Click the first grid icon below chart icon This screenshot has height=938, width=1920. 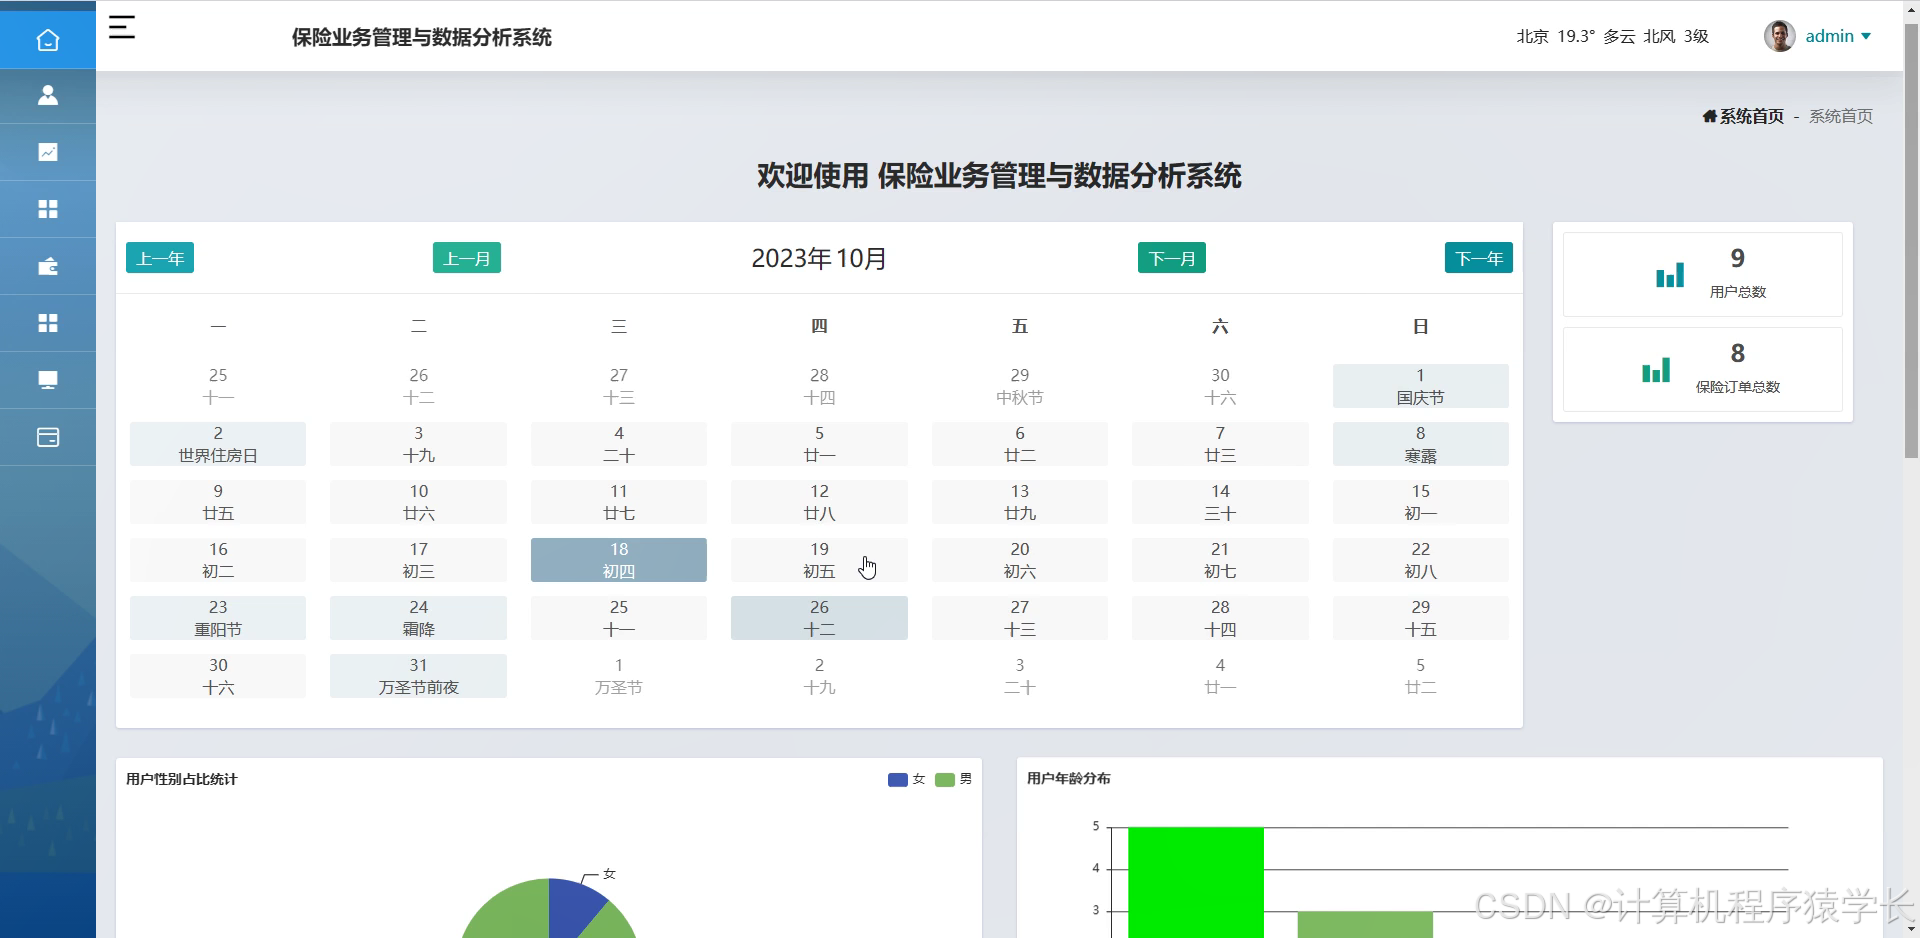coord(47,209)
